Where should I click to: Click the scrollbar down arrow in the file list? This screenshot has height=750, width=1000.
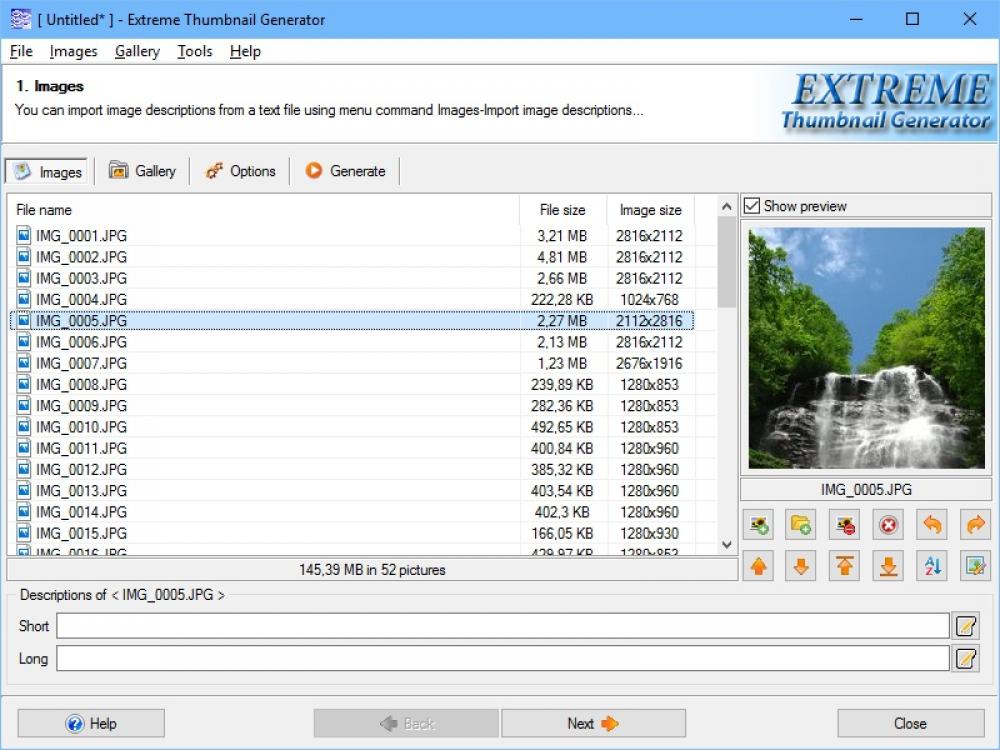coord(726,545)
